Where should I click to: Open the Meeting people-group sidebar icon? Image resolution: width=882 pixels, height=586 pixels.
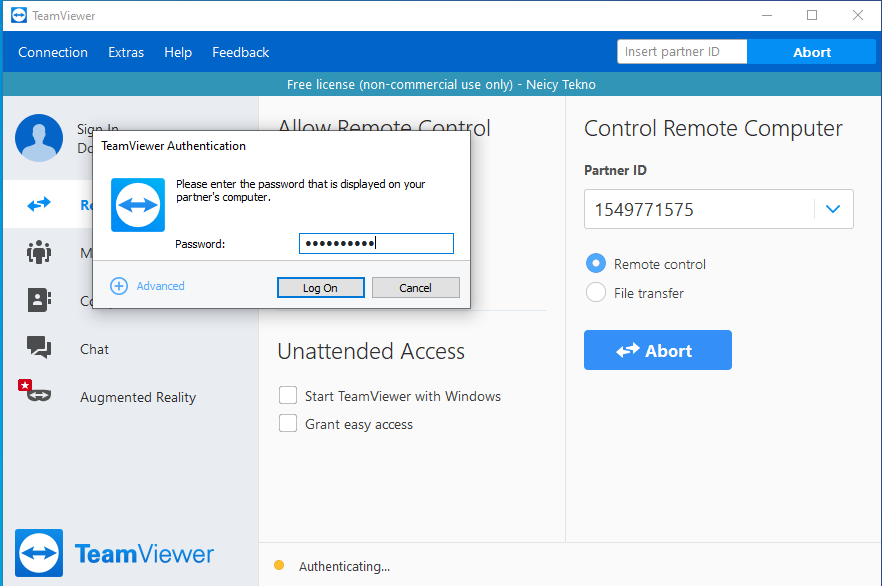click(39, 252)
